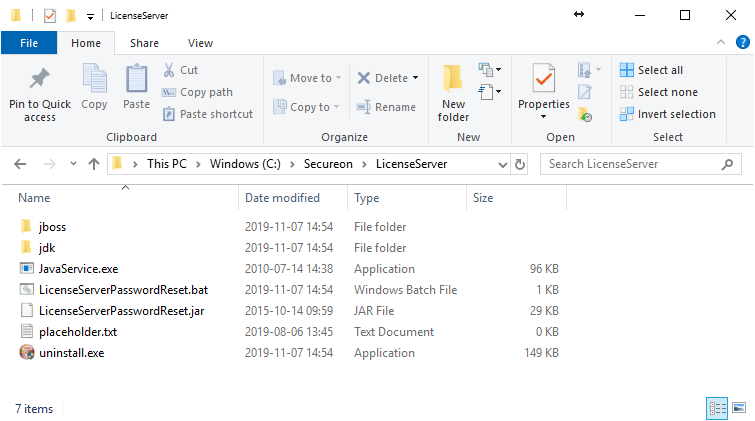Switch to large icons view layout
The width and height of the screenshot is (755, 421).
click(x=739, y=408)
